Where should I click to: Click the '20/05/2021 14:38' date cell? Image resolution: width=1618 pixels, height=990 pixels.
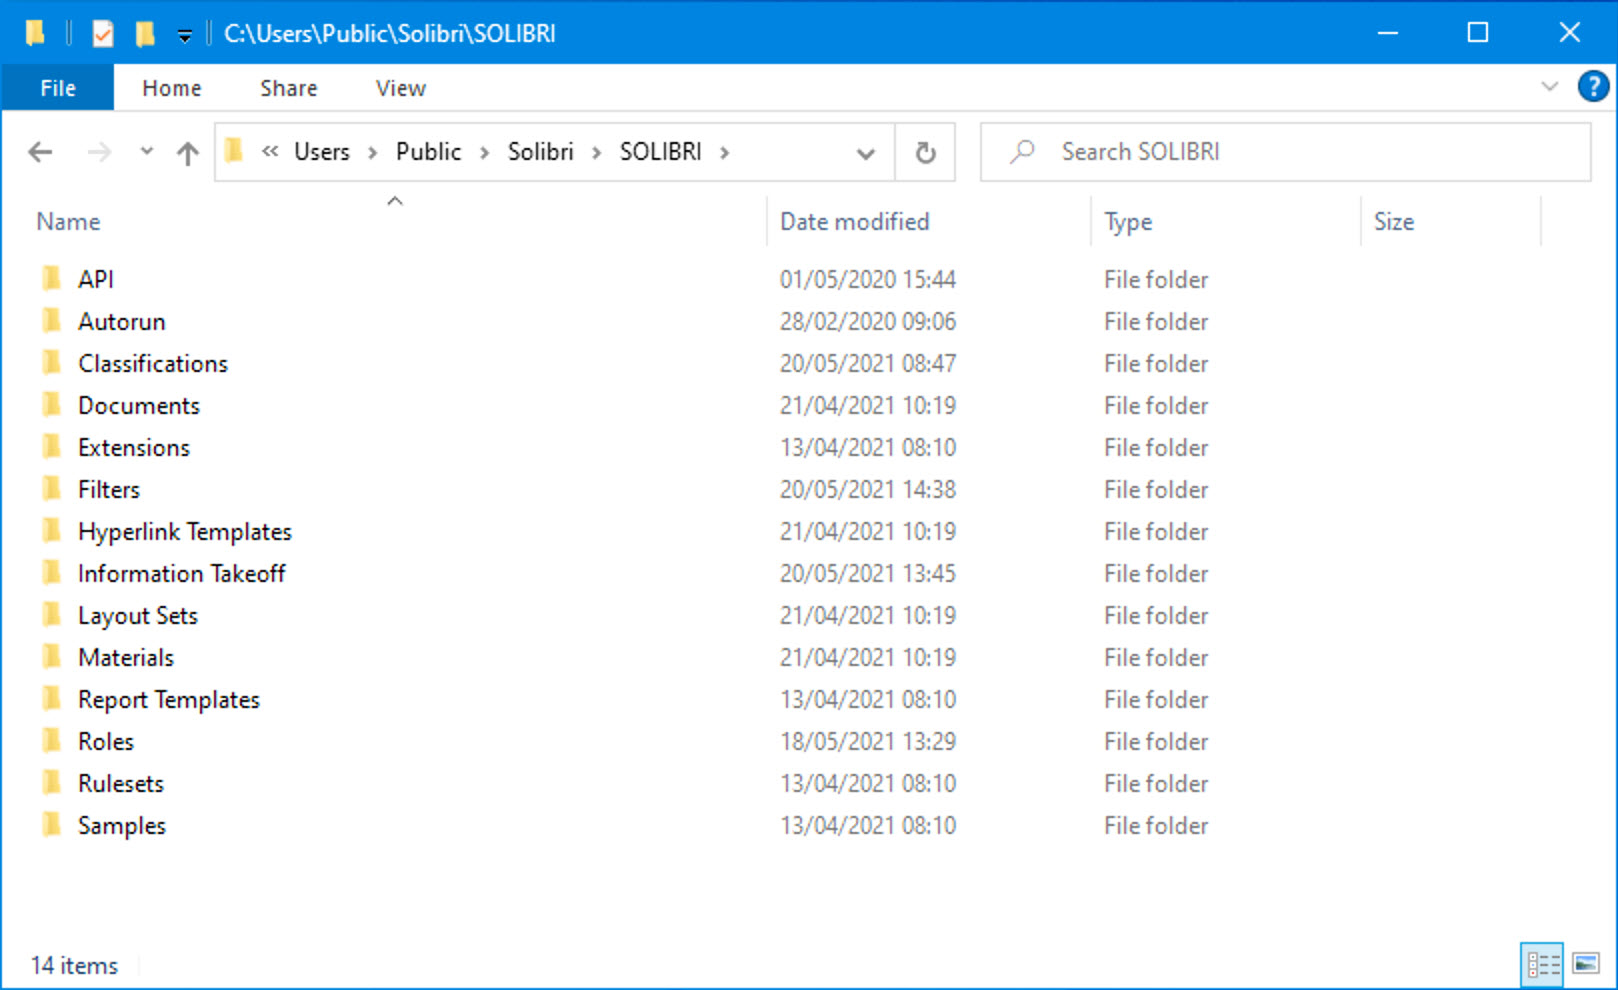[x=868, y=489]
